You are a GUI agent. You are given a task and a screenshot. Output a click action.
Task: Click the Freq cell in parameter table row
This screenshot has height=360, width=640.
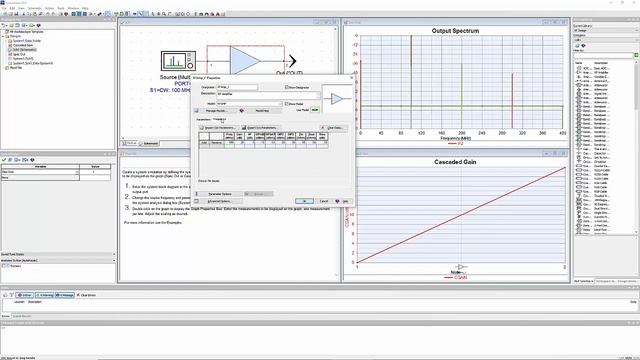(x=229, y=142)
